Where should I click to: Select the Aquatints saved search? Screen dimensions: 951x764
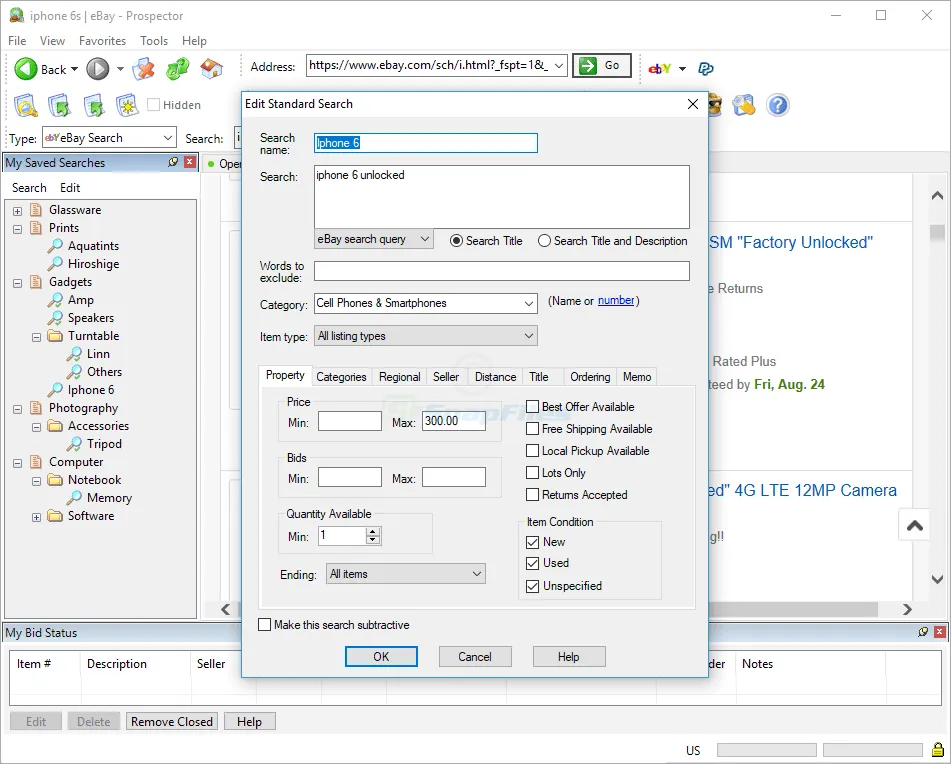[93, 246]
